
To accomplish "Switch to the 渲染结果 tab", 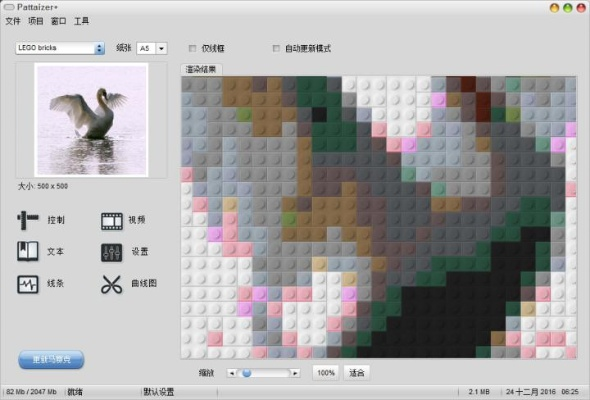I will (201, 70).
